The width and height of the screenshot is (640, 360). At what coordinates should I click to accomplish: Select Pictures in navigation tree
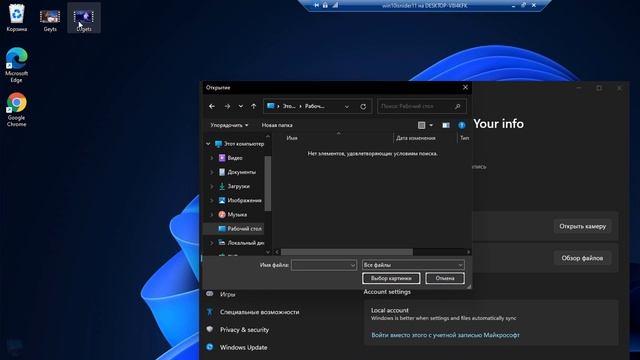coord(240,200)
